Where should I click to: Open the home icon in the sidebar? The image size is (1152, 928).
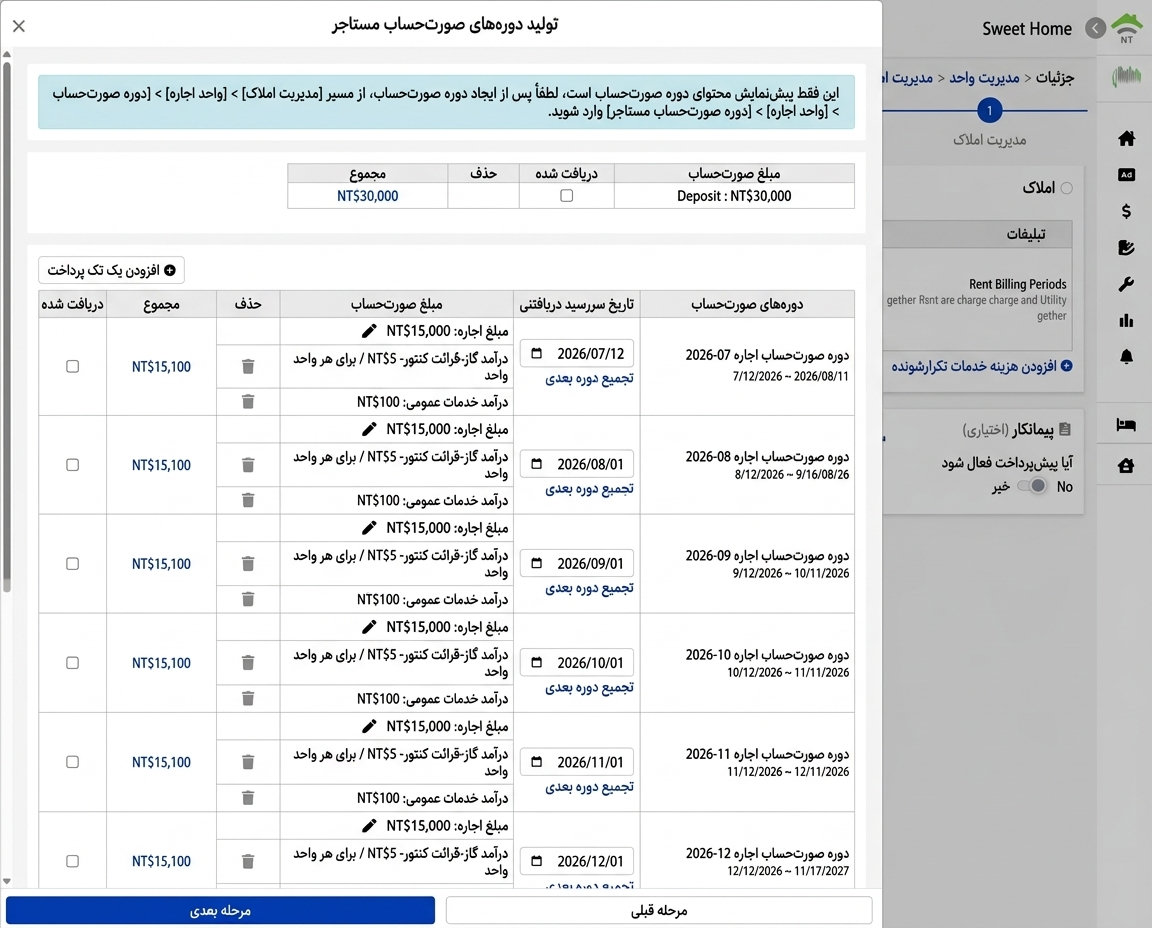click(1126, 138)
